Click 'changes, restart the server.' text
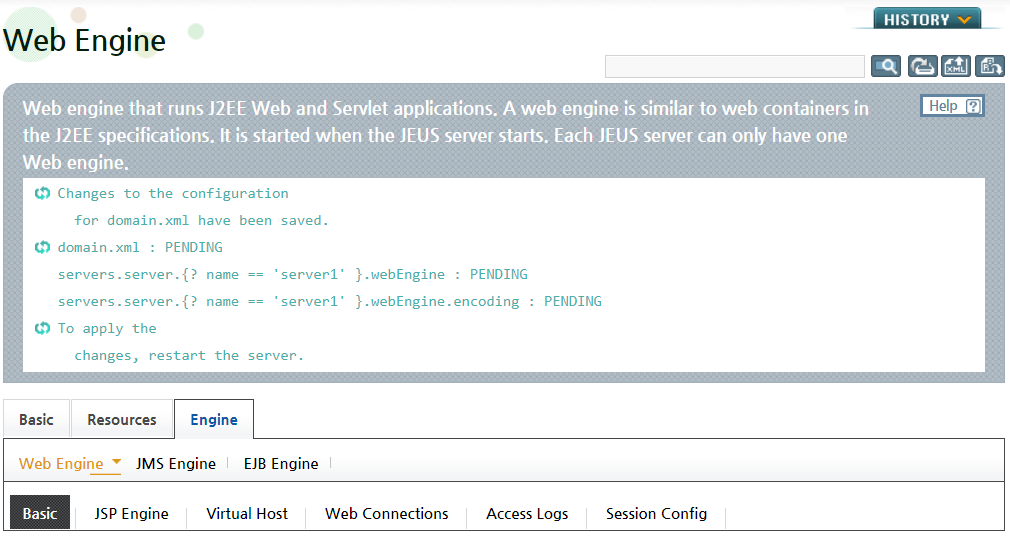 189,356
